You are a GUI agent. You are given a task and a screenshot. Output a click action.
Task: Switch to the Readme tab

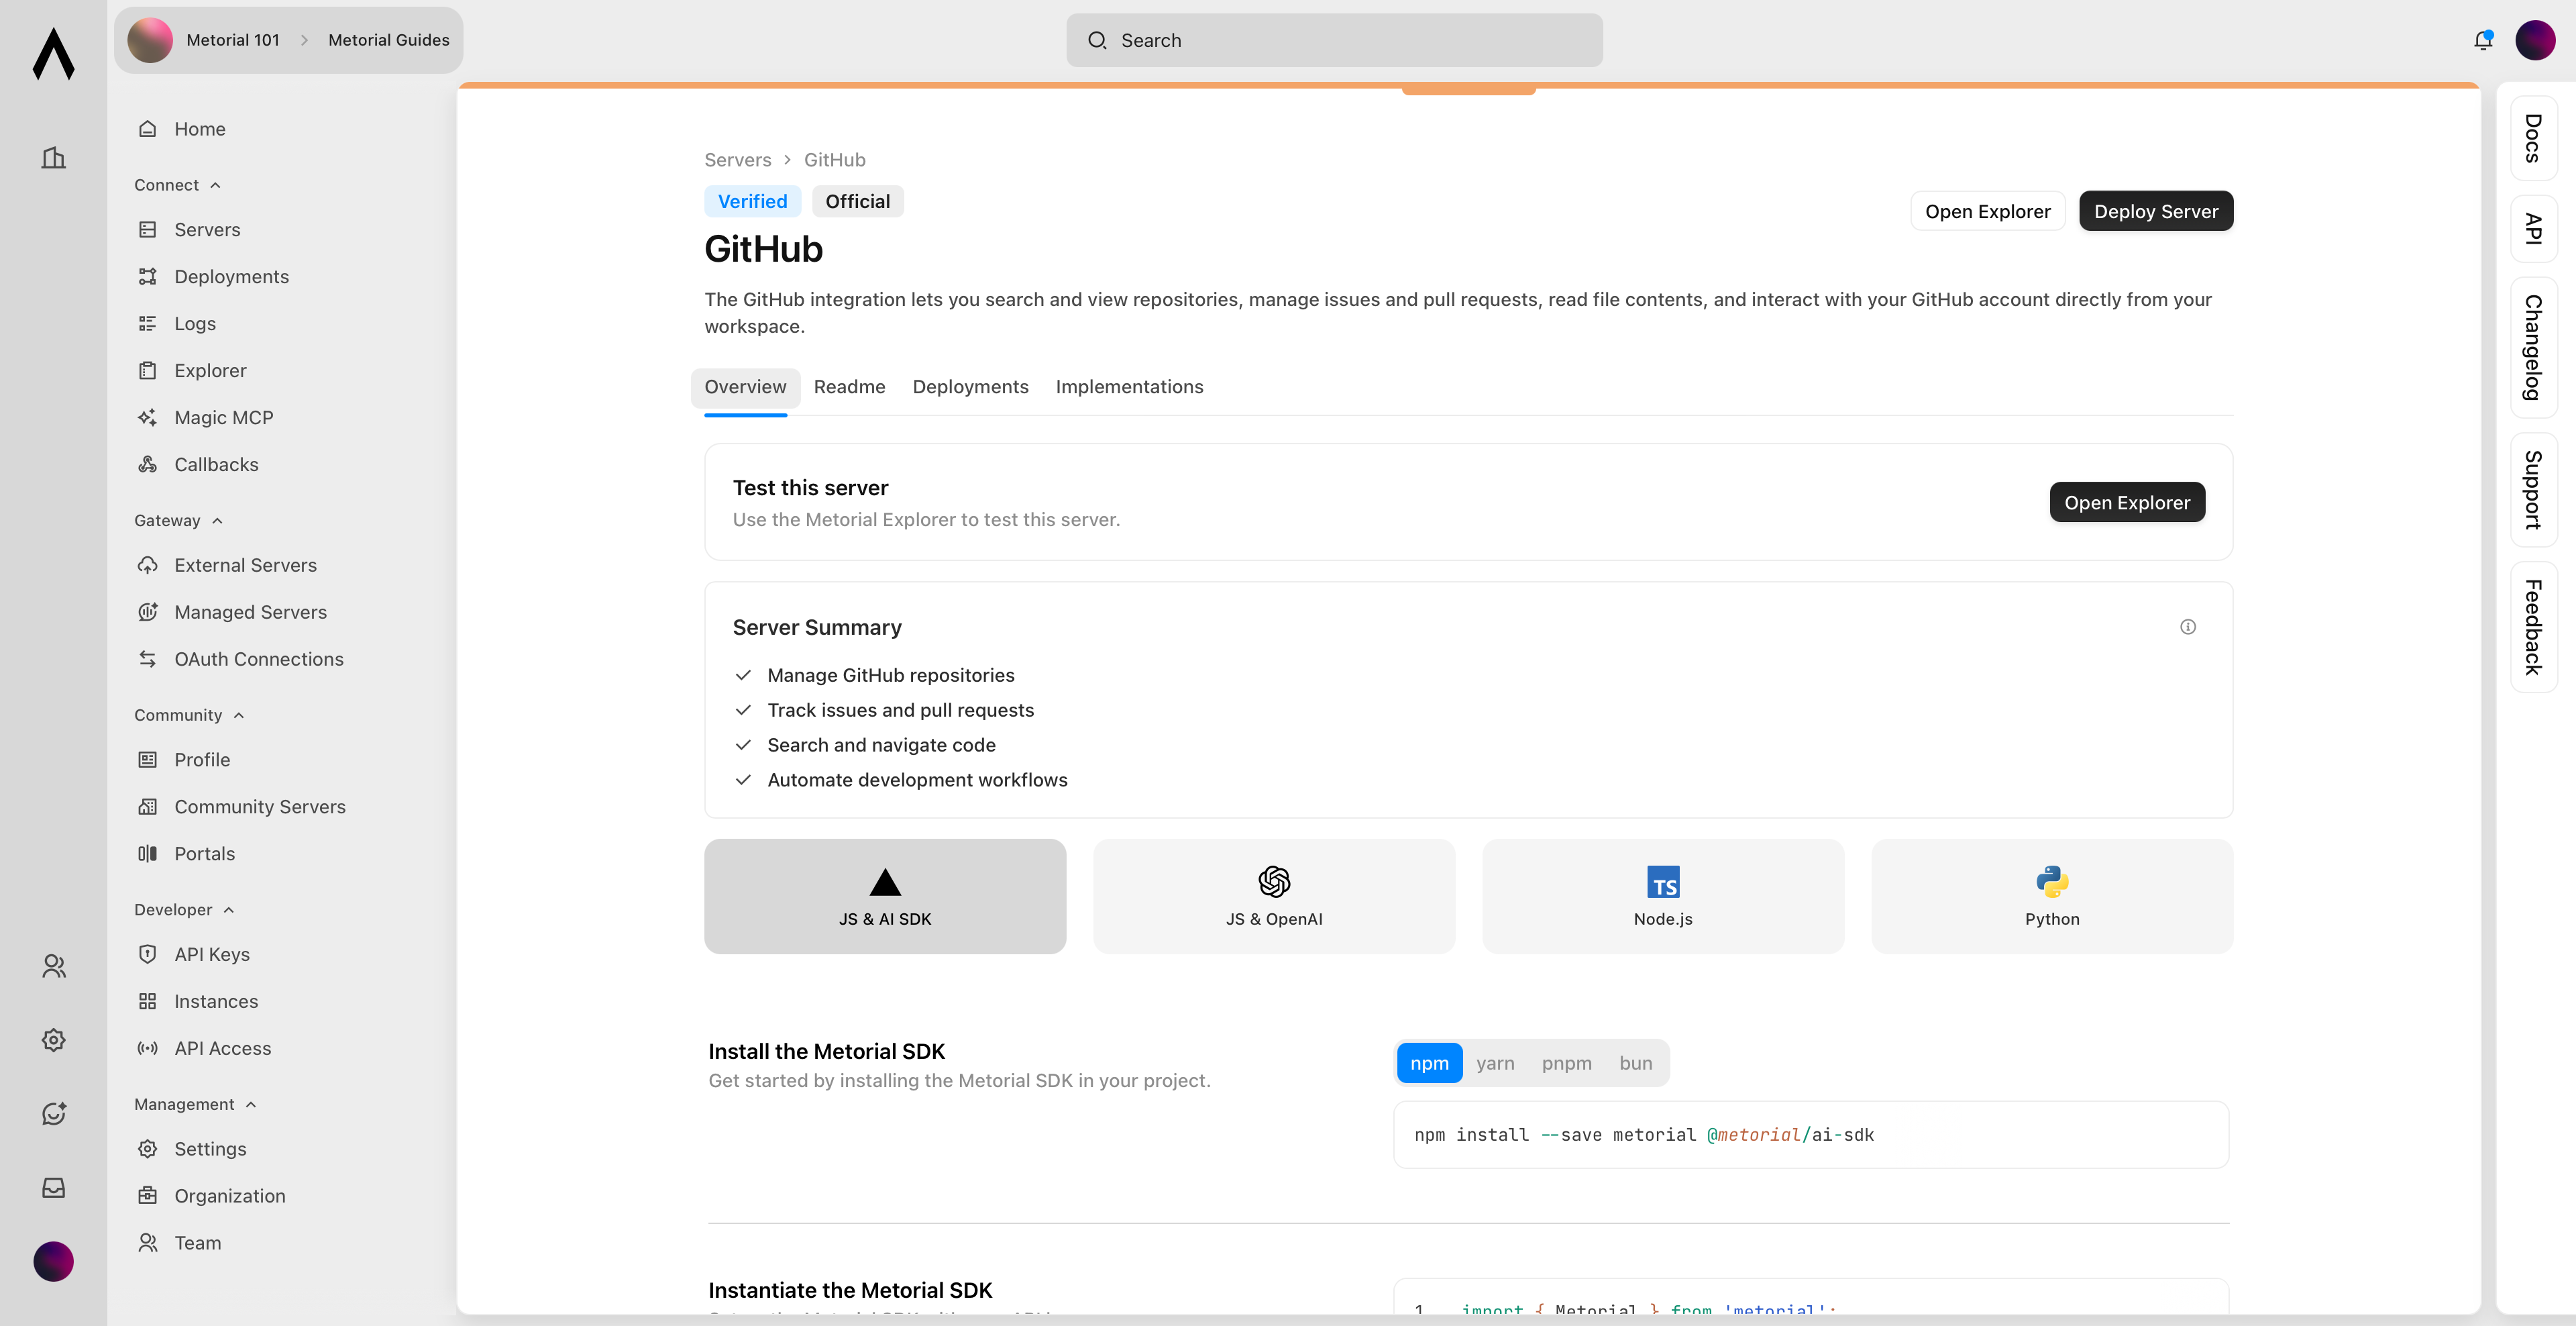[x=849, y=387]
